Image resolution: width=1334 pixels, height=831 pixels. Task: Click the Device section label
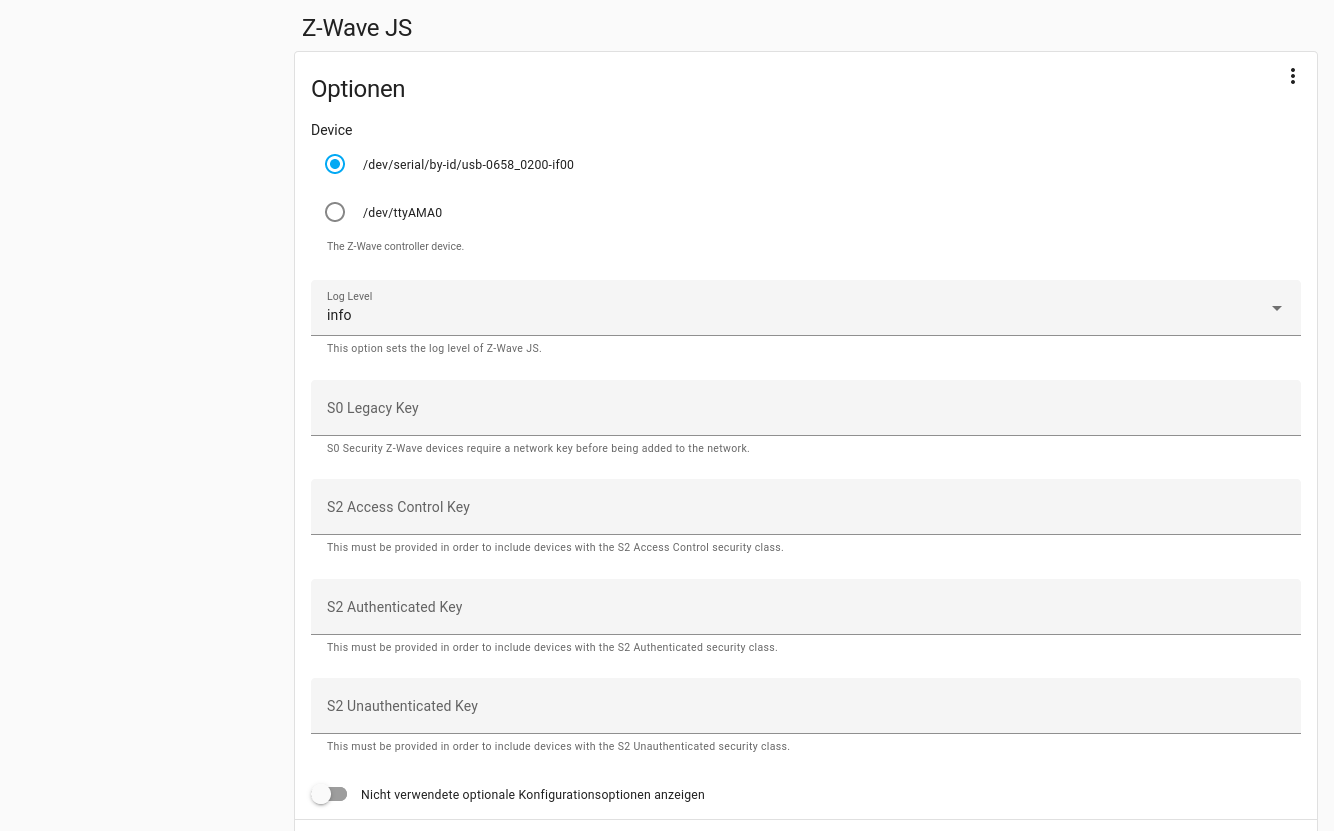(x=331, y=130)
